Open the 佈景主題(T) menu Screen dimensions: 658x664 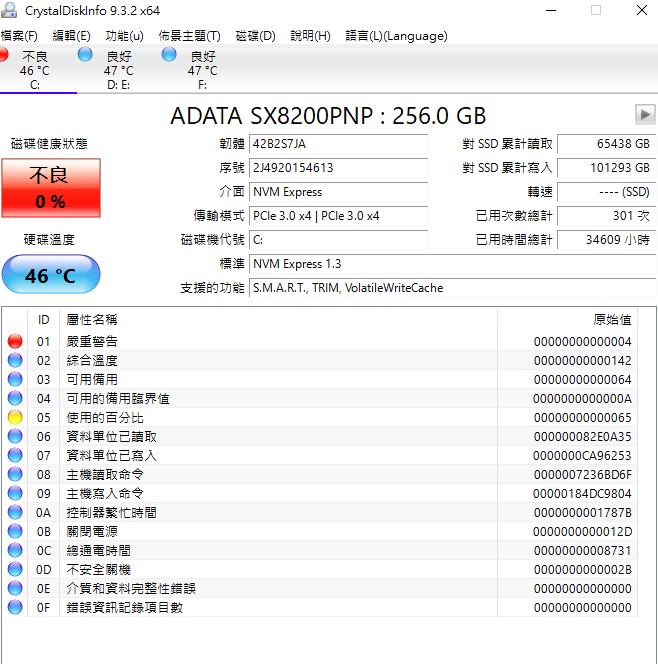pos(189,36)
